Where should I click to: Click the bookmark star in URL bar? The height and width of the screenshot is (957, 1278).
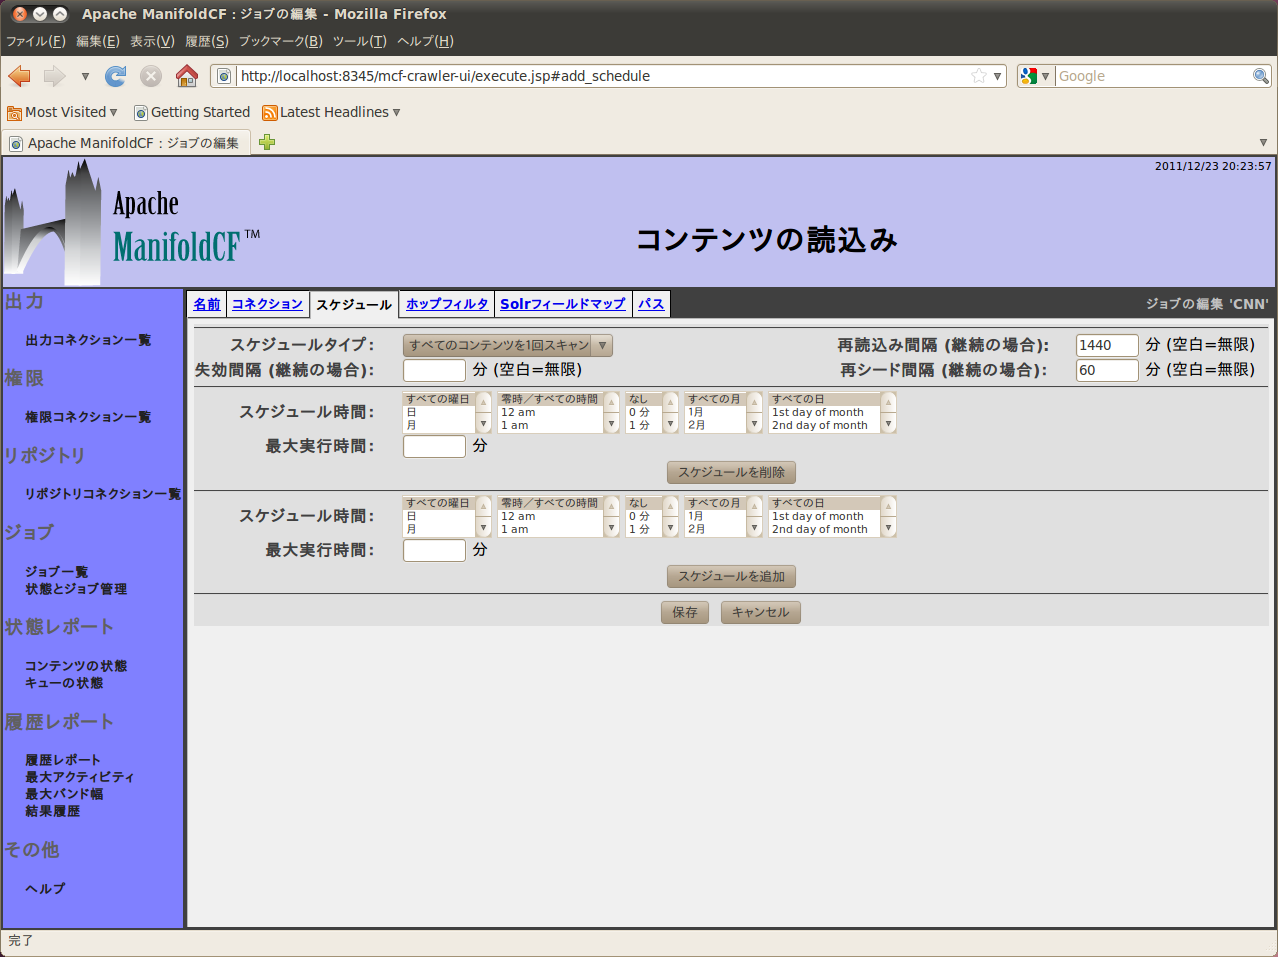[979, 76]
